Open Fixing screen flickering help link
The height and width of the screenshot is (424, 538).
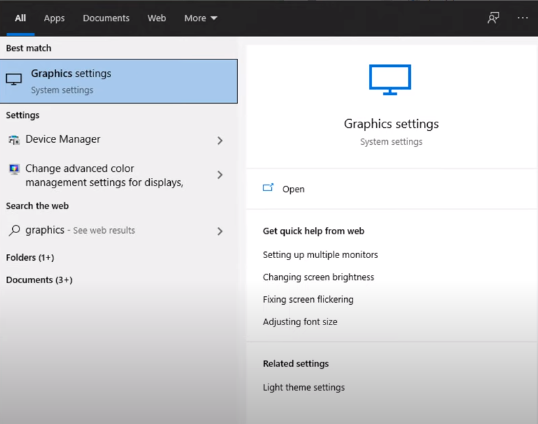coord(308,299)
